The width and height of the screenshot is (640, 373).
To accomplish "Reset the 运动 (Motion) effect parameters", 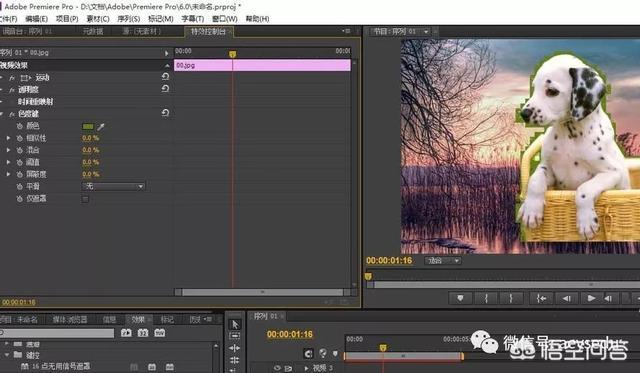I will (x=165, y=76).
